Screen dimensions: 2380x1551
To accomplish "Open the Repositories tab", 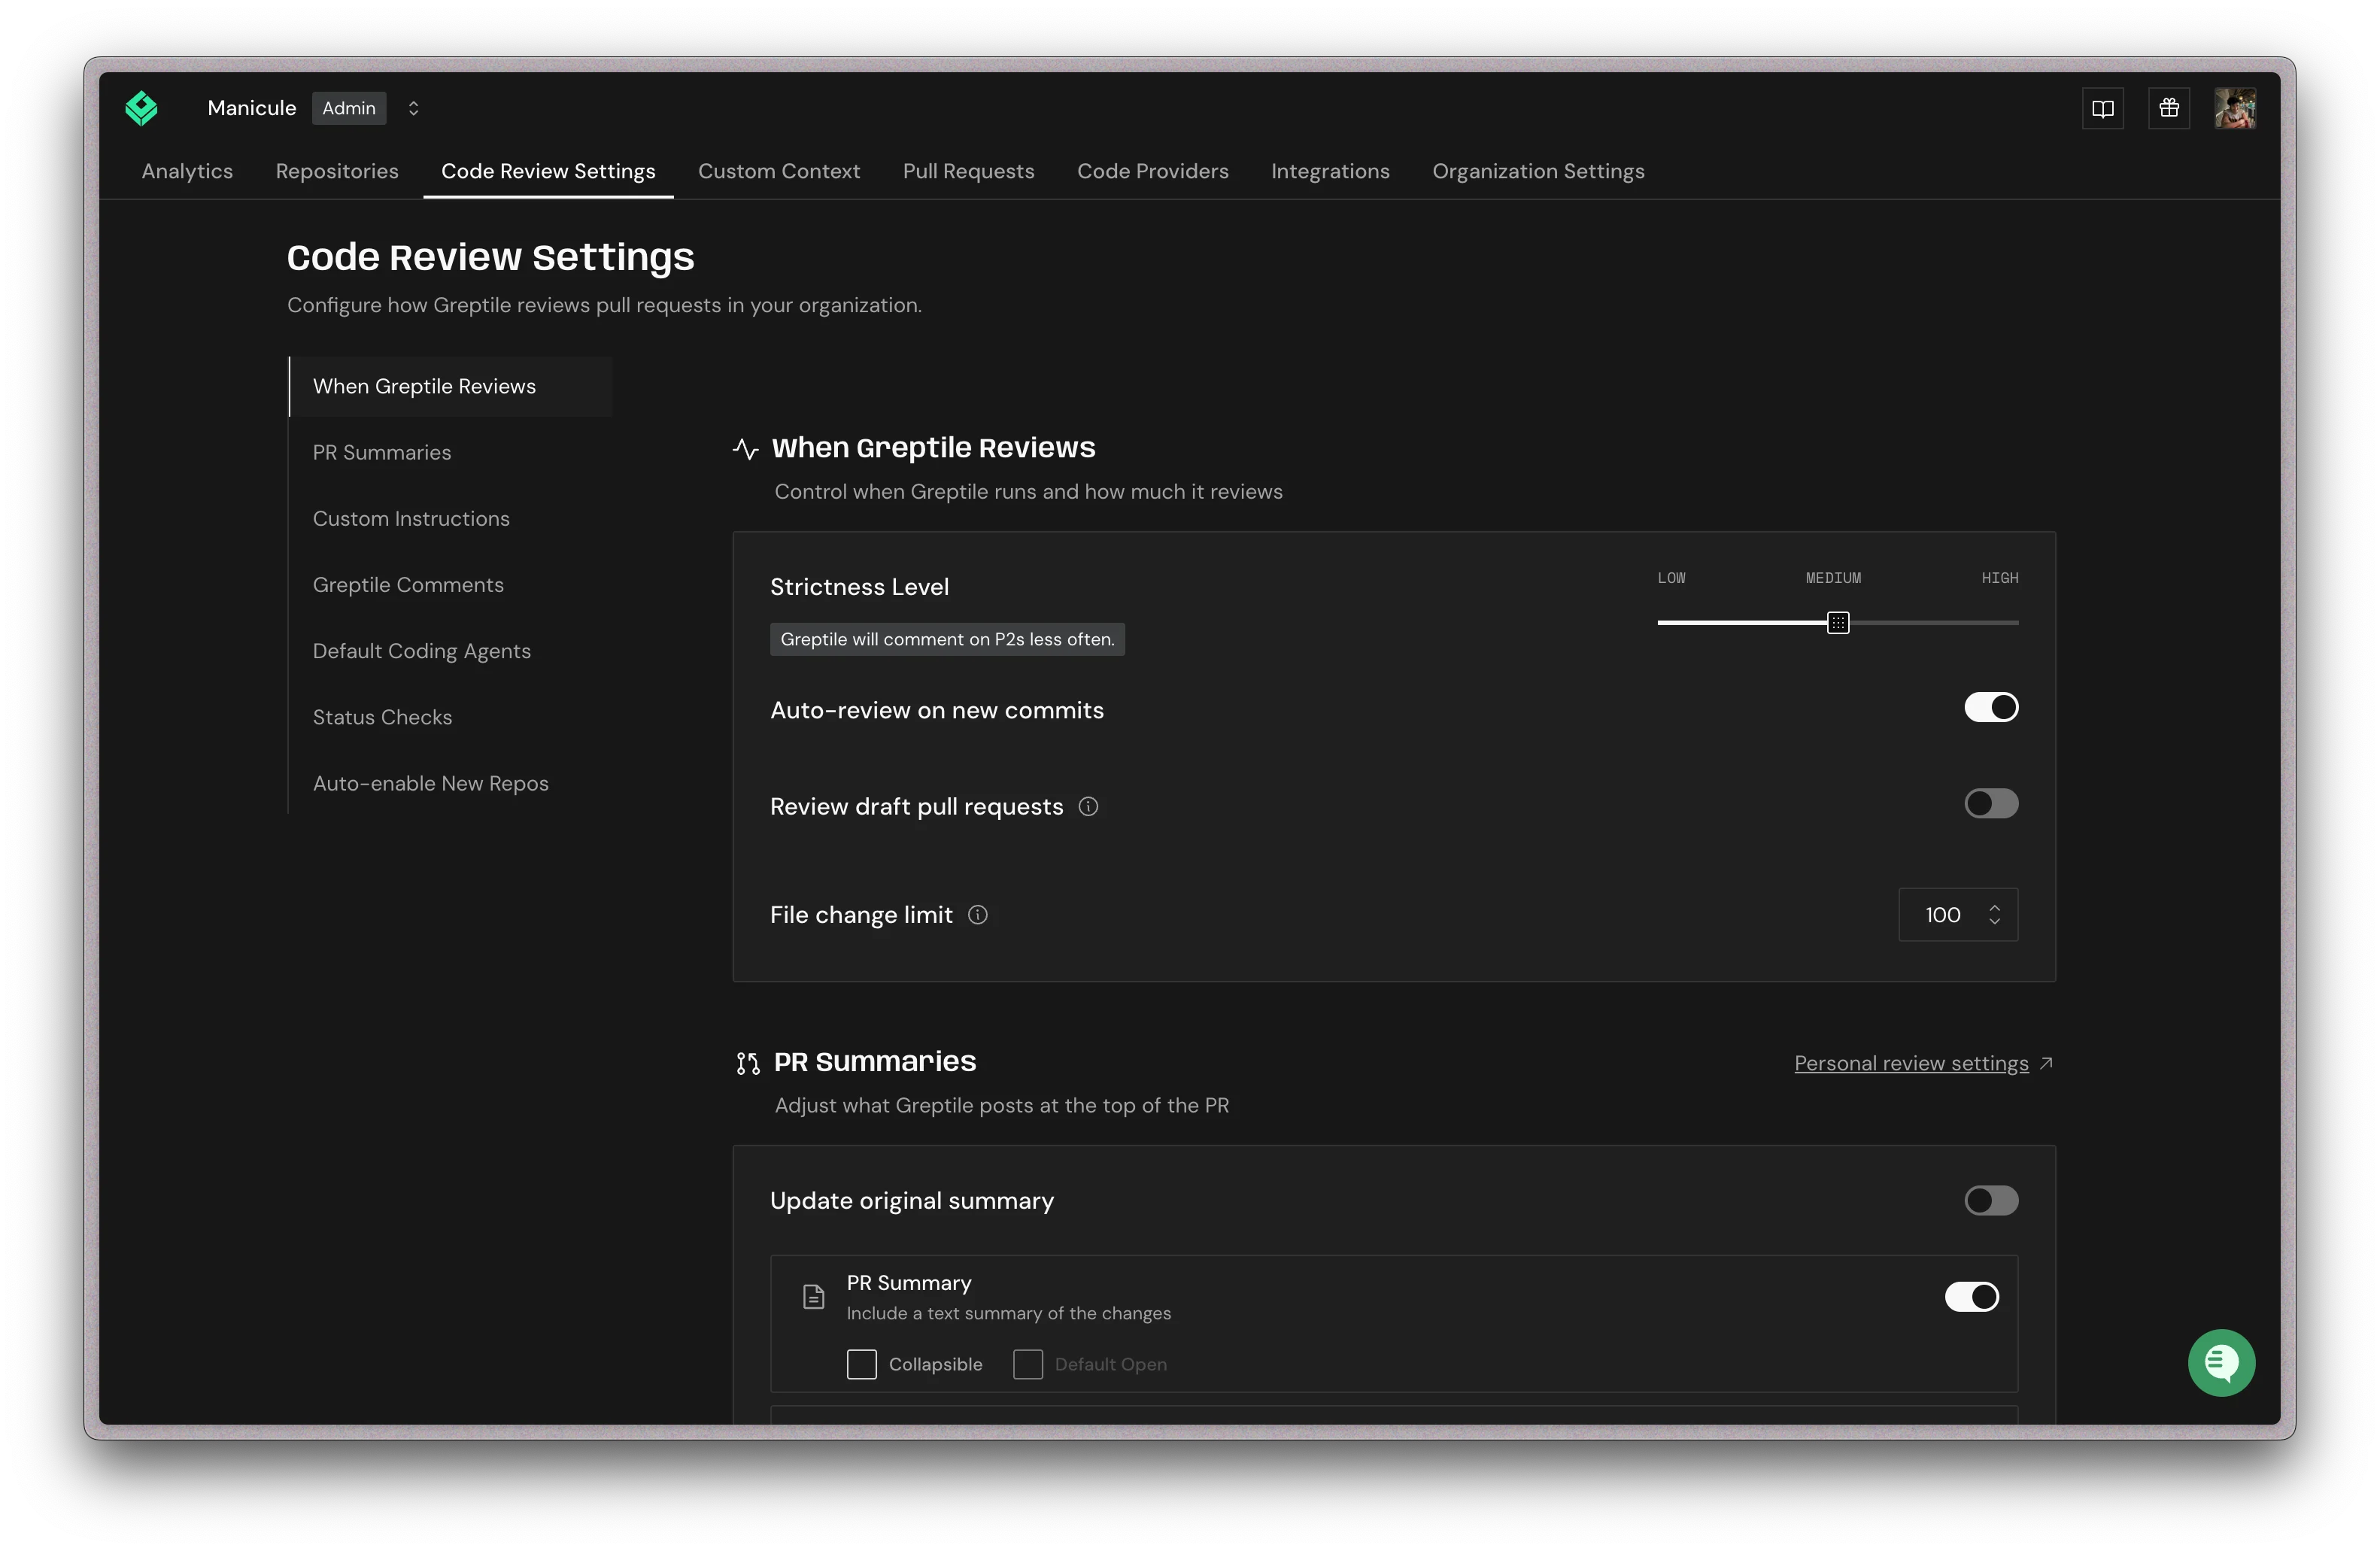I will click(x=337, y=171).
